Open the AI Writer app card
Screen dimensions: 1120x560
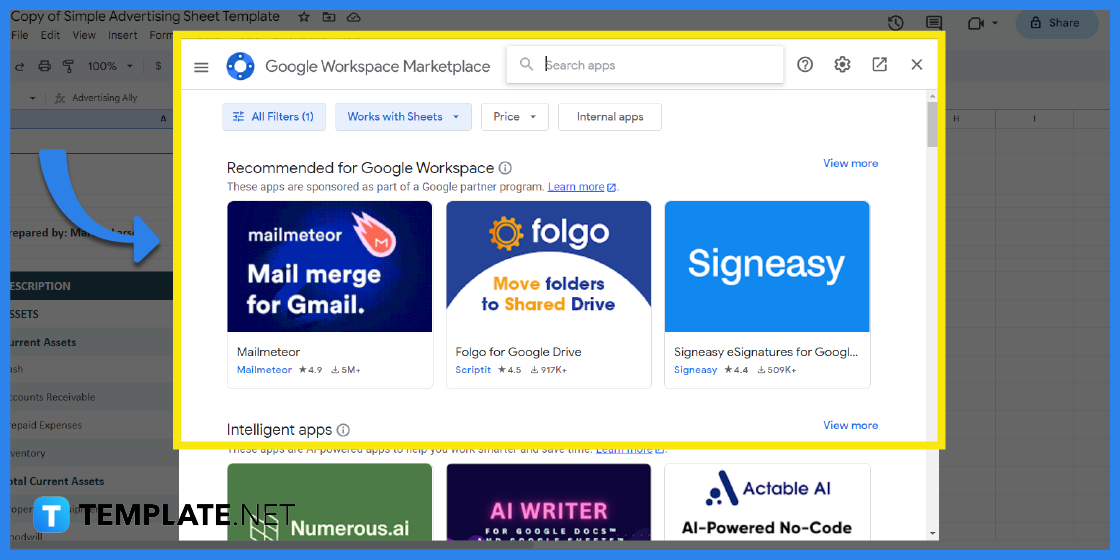click(549, 502)
